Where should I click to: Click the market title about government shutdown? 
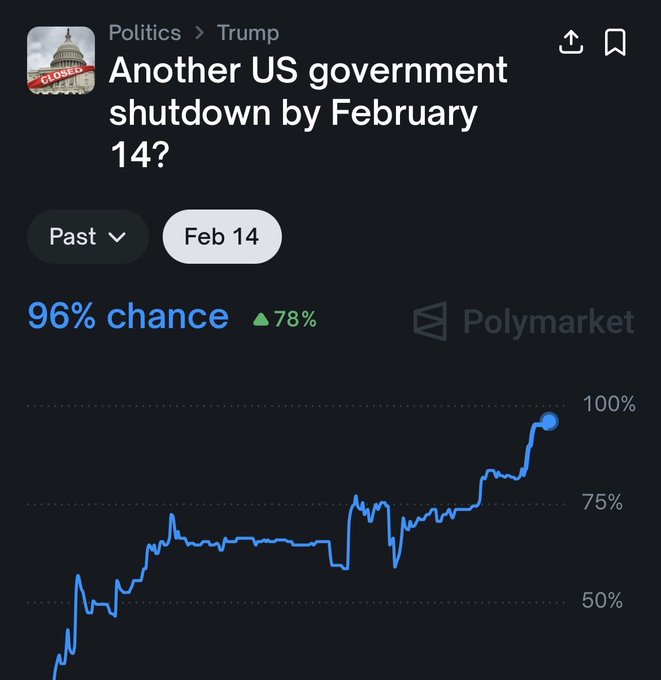pyautogui.click(x=308, y=112)
